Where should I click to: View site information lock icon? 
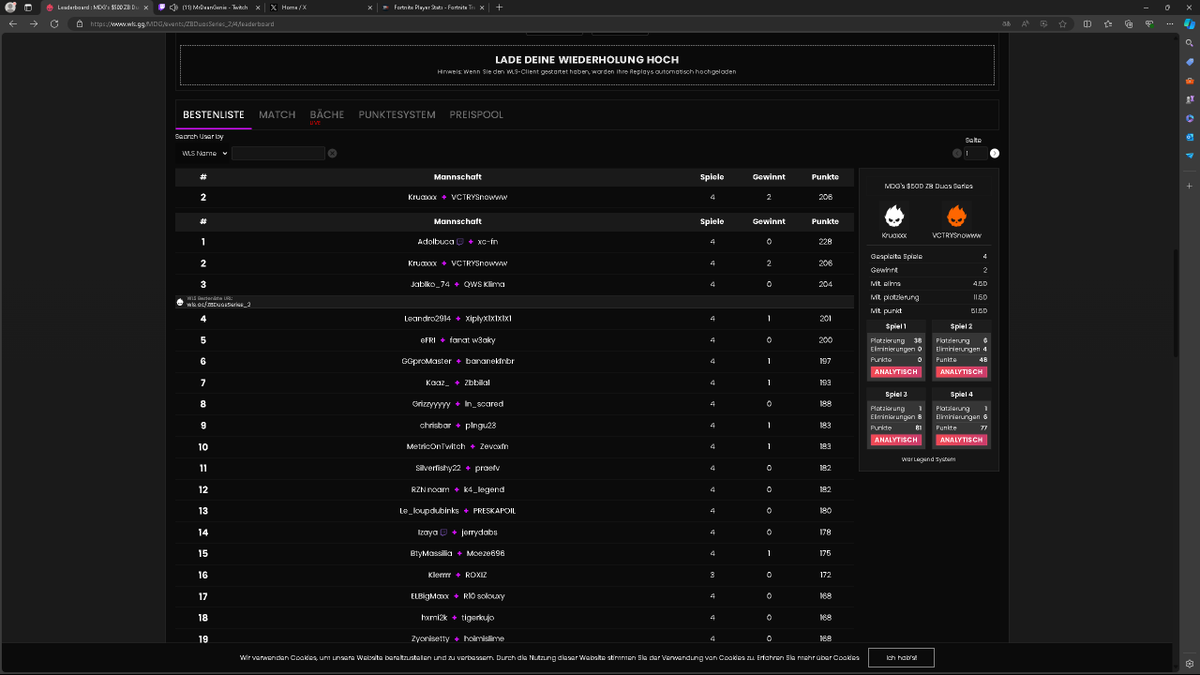(x=79, y=23)
